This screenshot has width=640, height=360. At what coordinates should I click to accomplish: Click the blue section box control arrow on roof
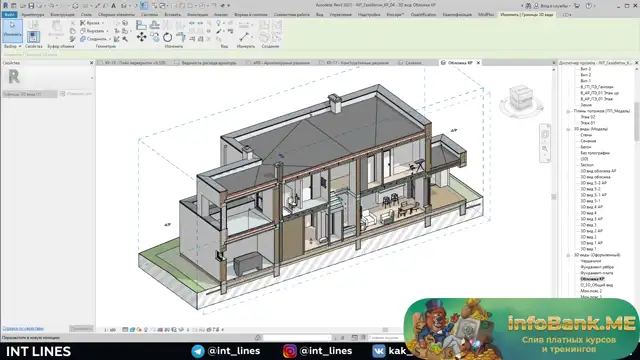281,156
